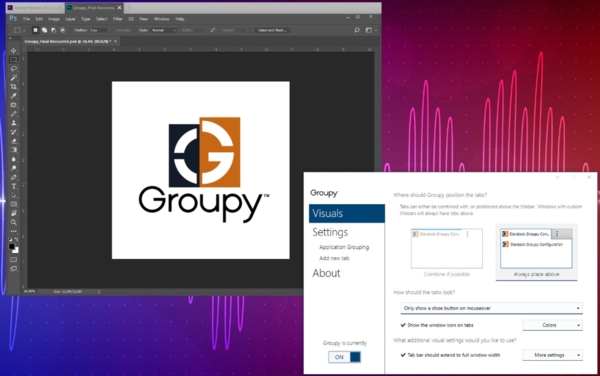Open the Layer menu
Screen dimensions: 600x376
coord(70,19)
